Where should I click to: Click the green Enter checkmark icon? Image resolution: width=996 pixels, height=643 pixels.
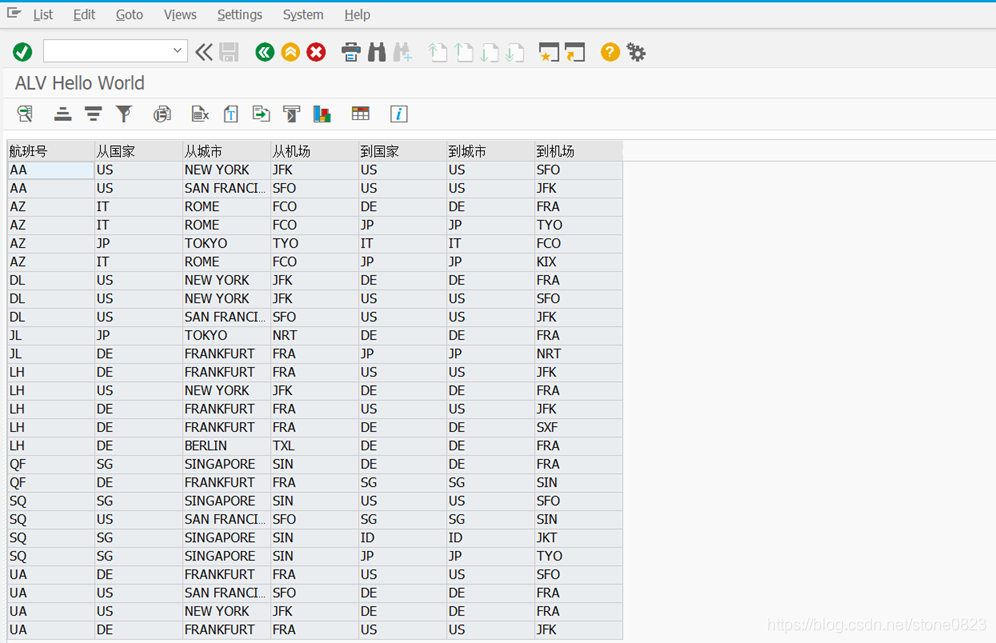click(22, 51)
